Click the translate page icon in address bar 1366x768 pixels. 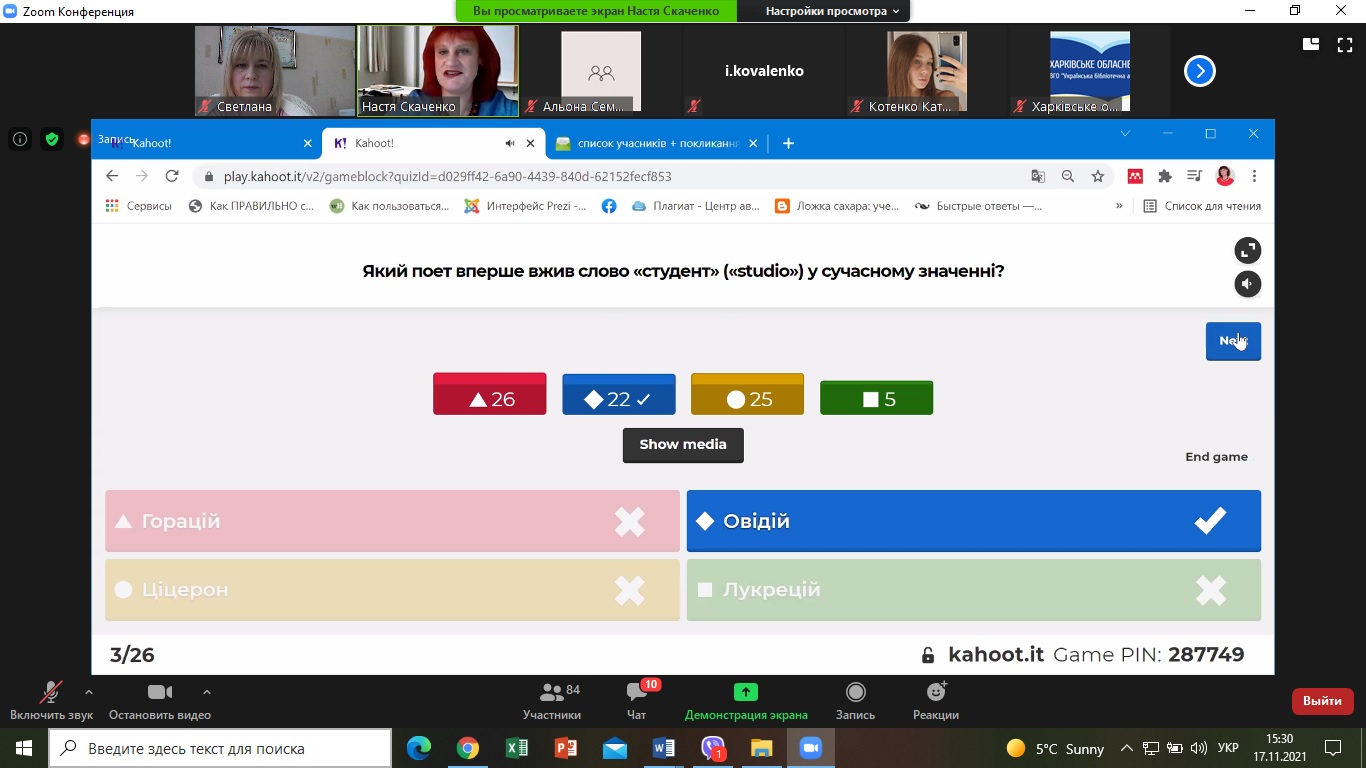point(1038,176)
